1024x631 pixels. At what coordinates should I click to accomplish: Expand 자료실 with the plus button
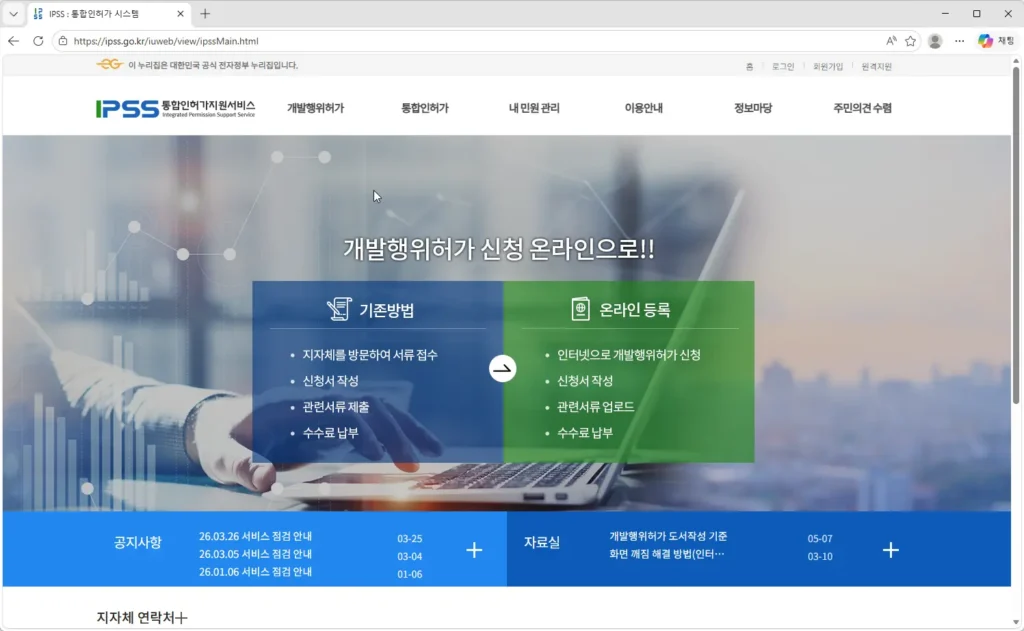pyautogui.click(x=890, y=549)
